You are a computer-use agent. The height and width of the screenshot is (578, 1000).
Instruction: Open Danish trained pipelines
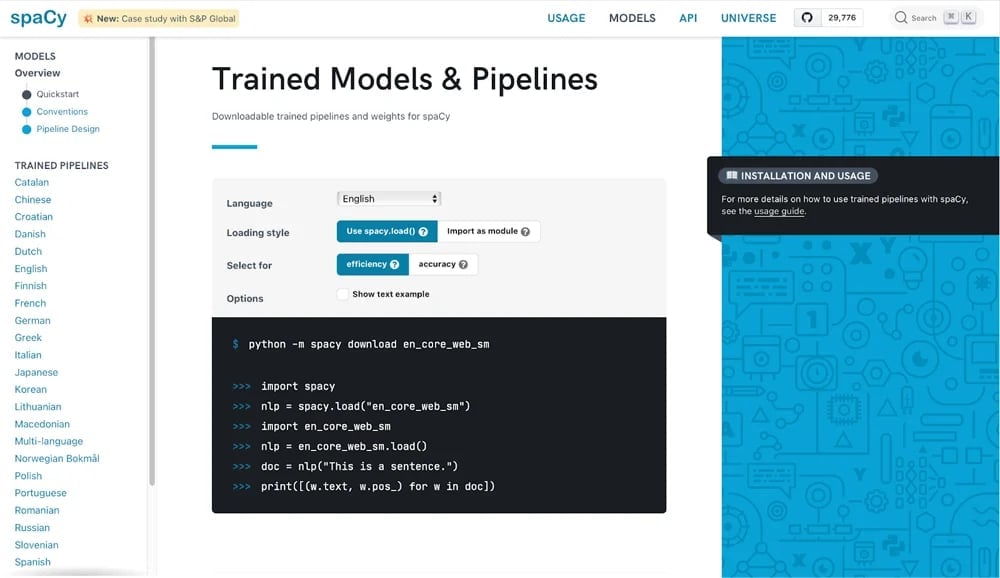[x=30, y=234]
